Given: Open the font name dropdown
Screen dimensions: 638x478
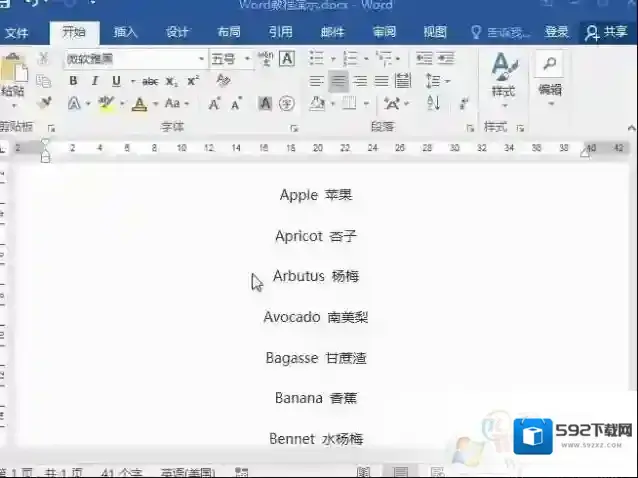Looking at the screenshot, I should pos(202,59).
